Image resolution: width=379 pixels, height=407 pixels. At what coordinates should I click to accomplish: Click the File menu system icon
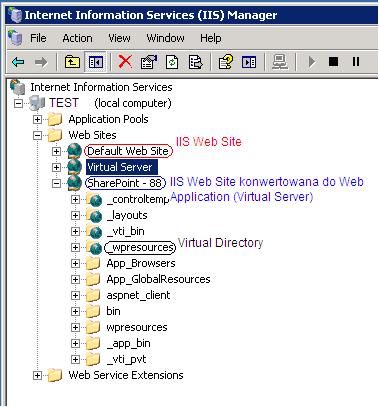pos(15,38)
